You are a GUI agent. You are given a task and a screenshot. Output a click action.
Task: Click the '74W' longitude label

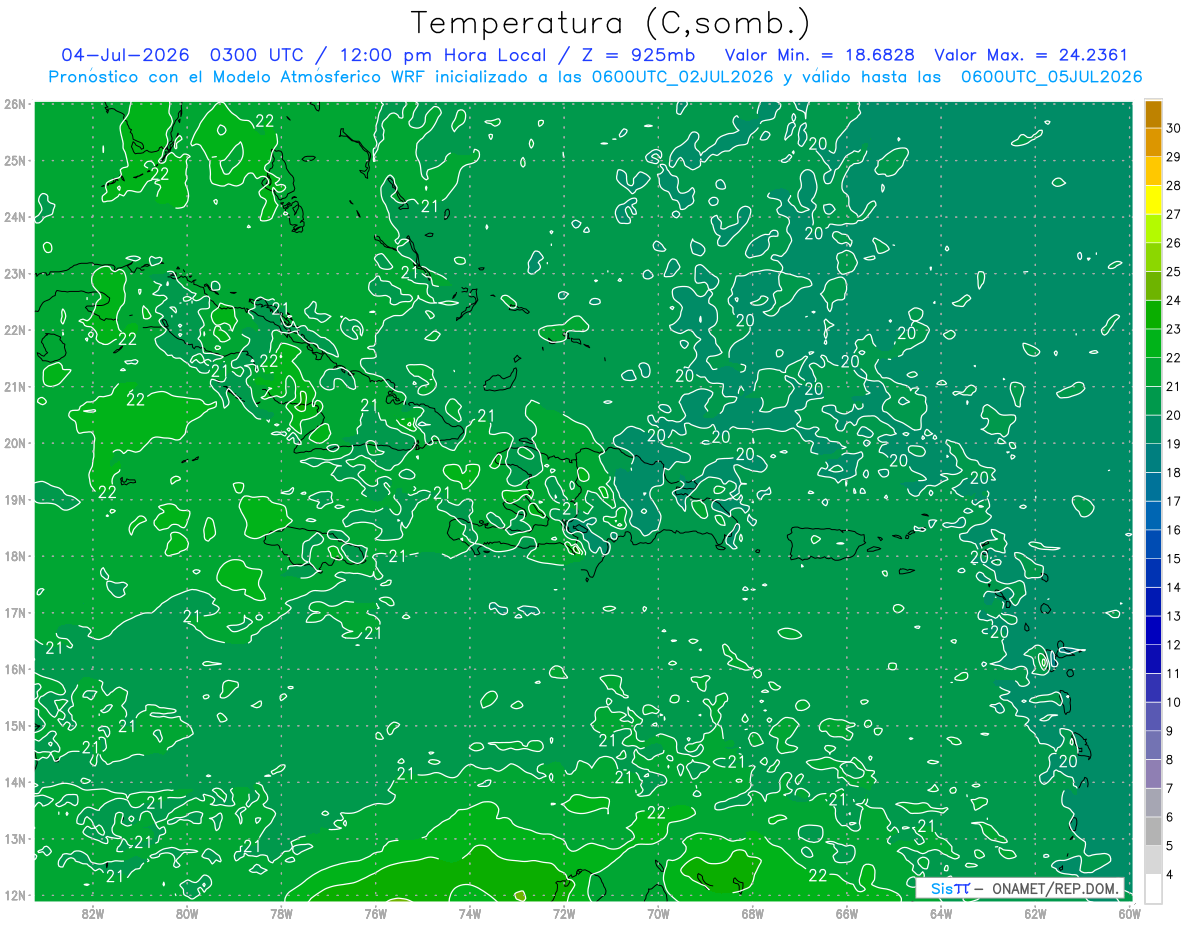coord(470,912)
